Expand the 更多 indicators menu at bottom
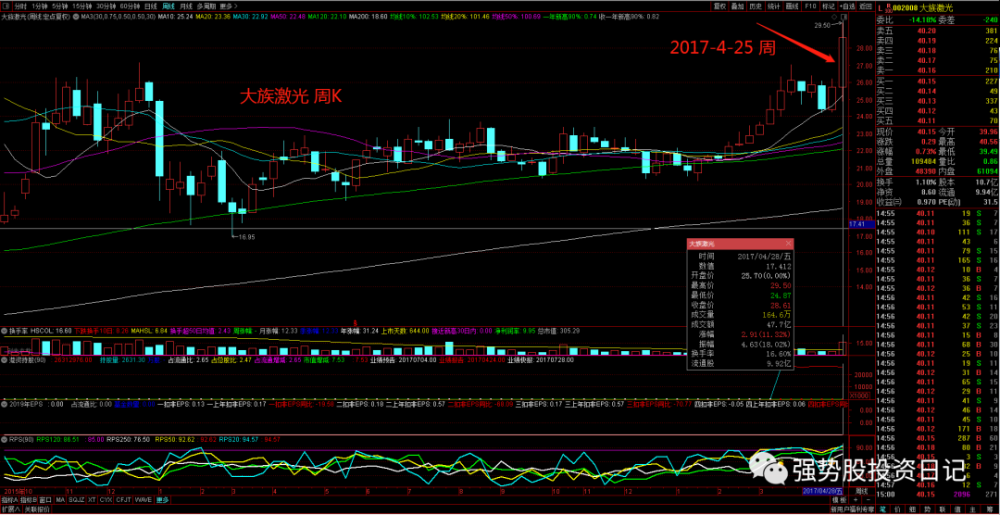 click(162, 500)
